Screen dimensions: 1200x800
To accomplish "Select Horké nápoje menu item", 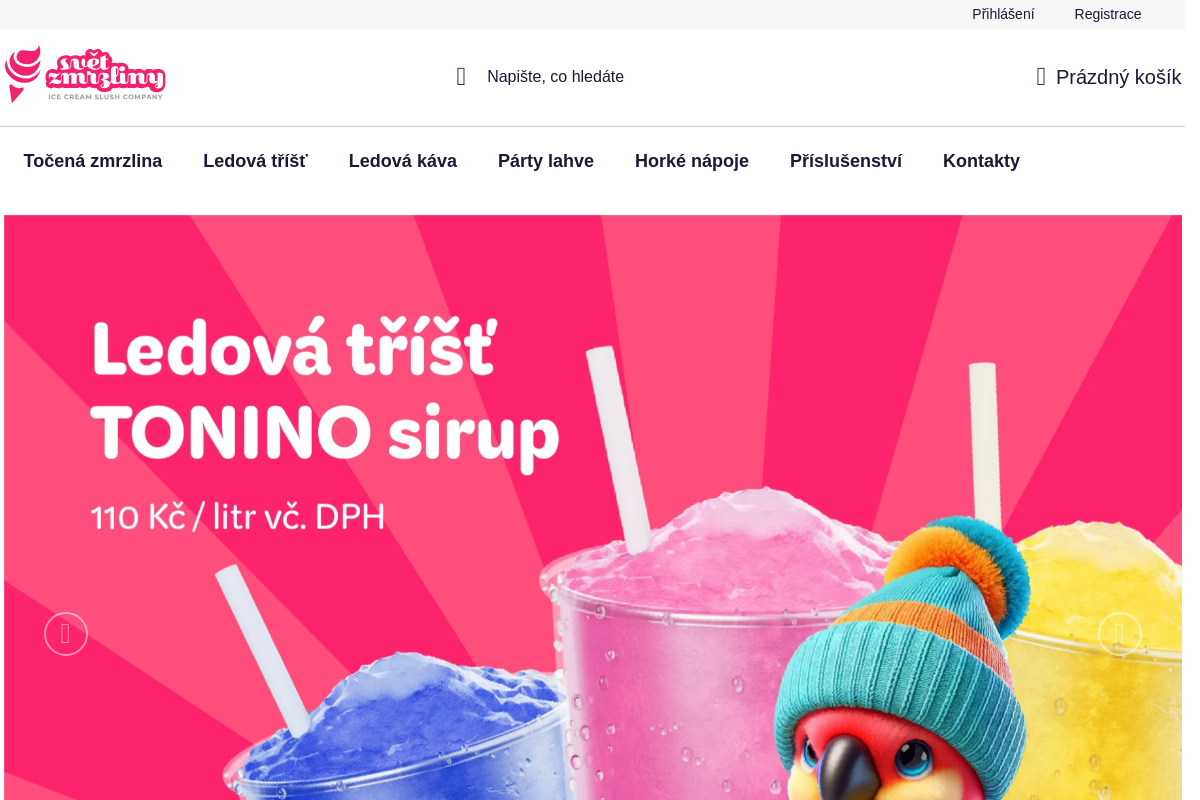I will (x=692, y=161).
